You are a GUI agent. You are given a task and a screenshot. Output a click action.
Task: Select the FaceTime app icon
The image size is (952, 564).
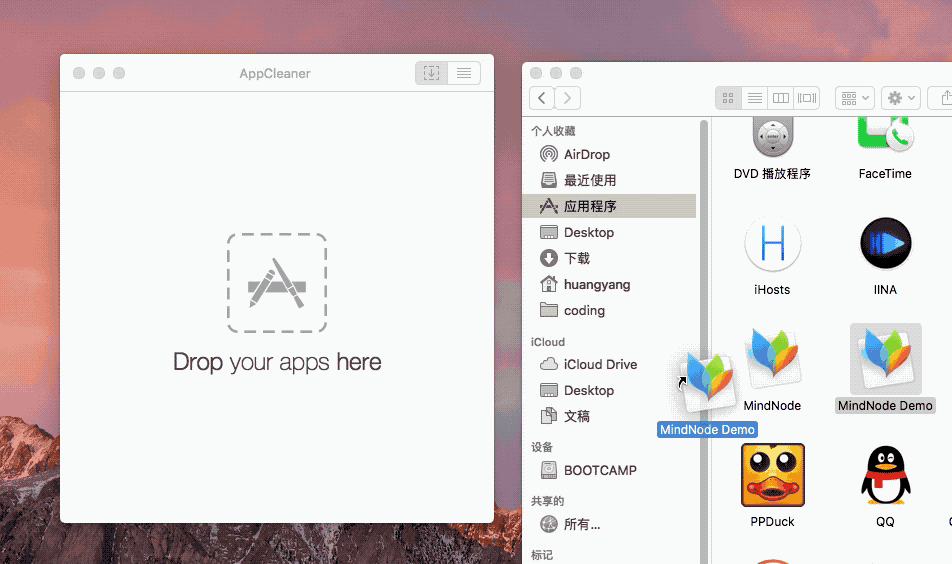[x=885, y=135]
